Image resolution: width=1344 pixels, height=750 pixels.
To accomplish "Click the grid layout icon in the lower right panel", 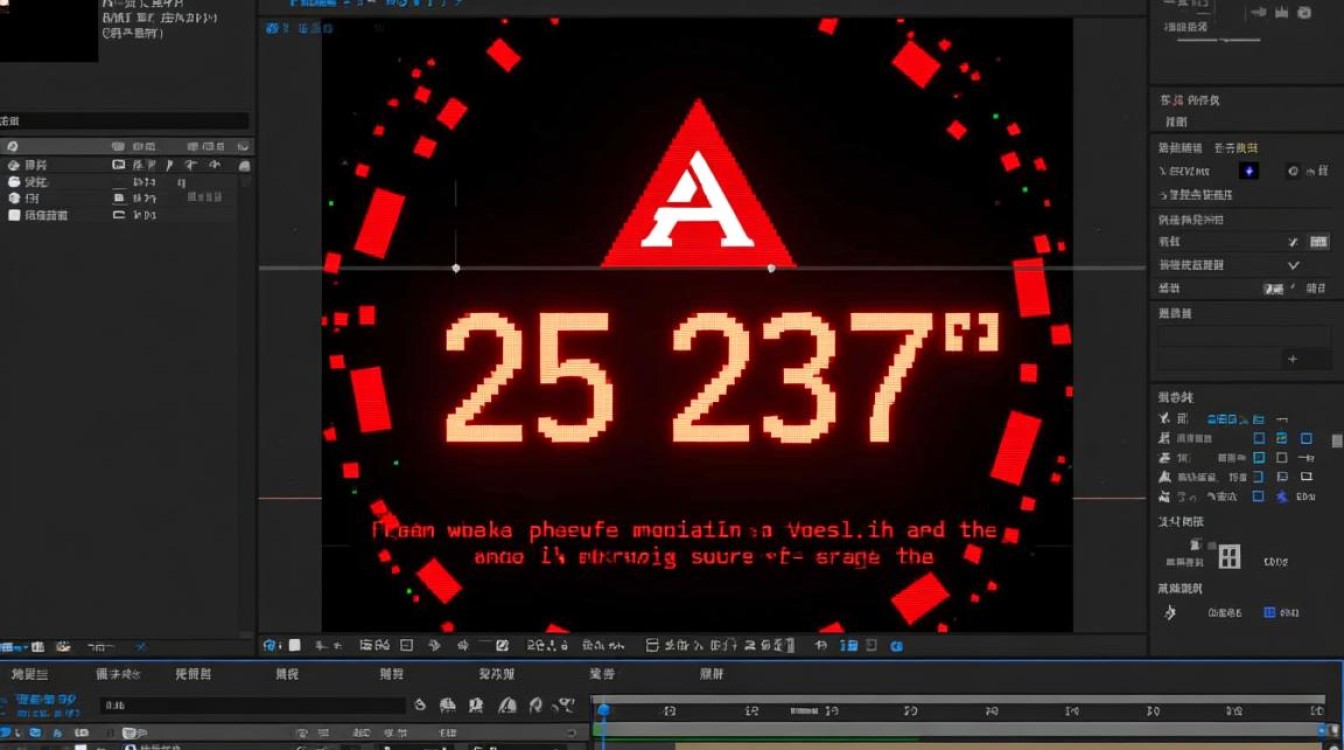I will (1229, 557).
